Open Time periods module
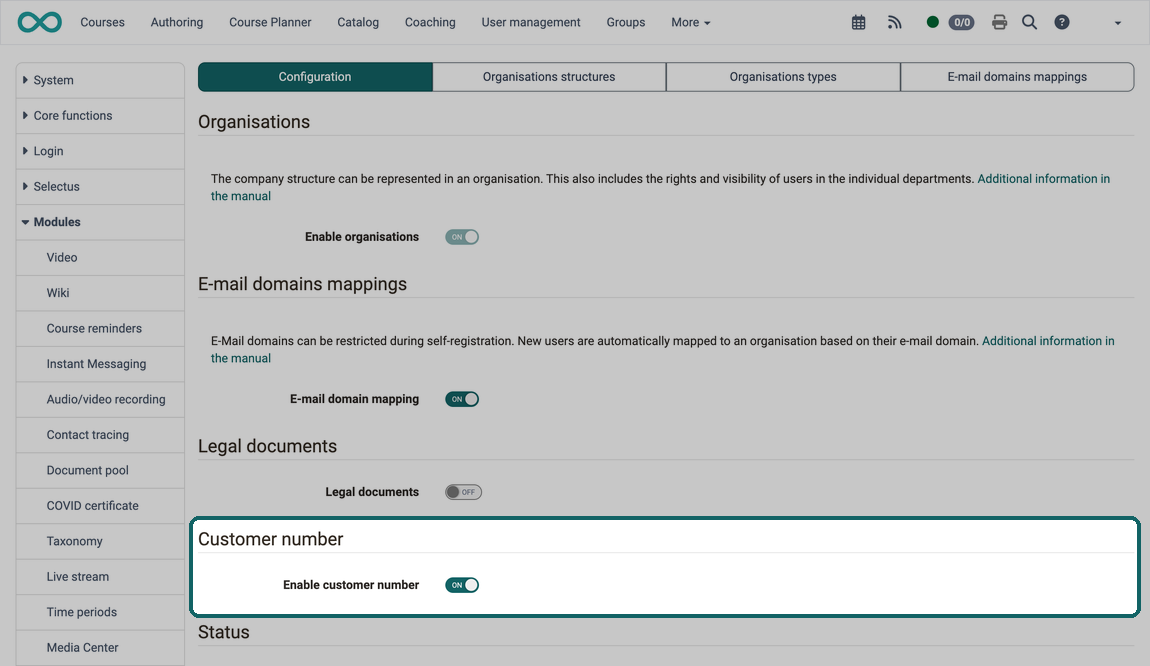 [x=100, y=612]
